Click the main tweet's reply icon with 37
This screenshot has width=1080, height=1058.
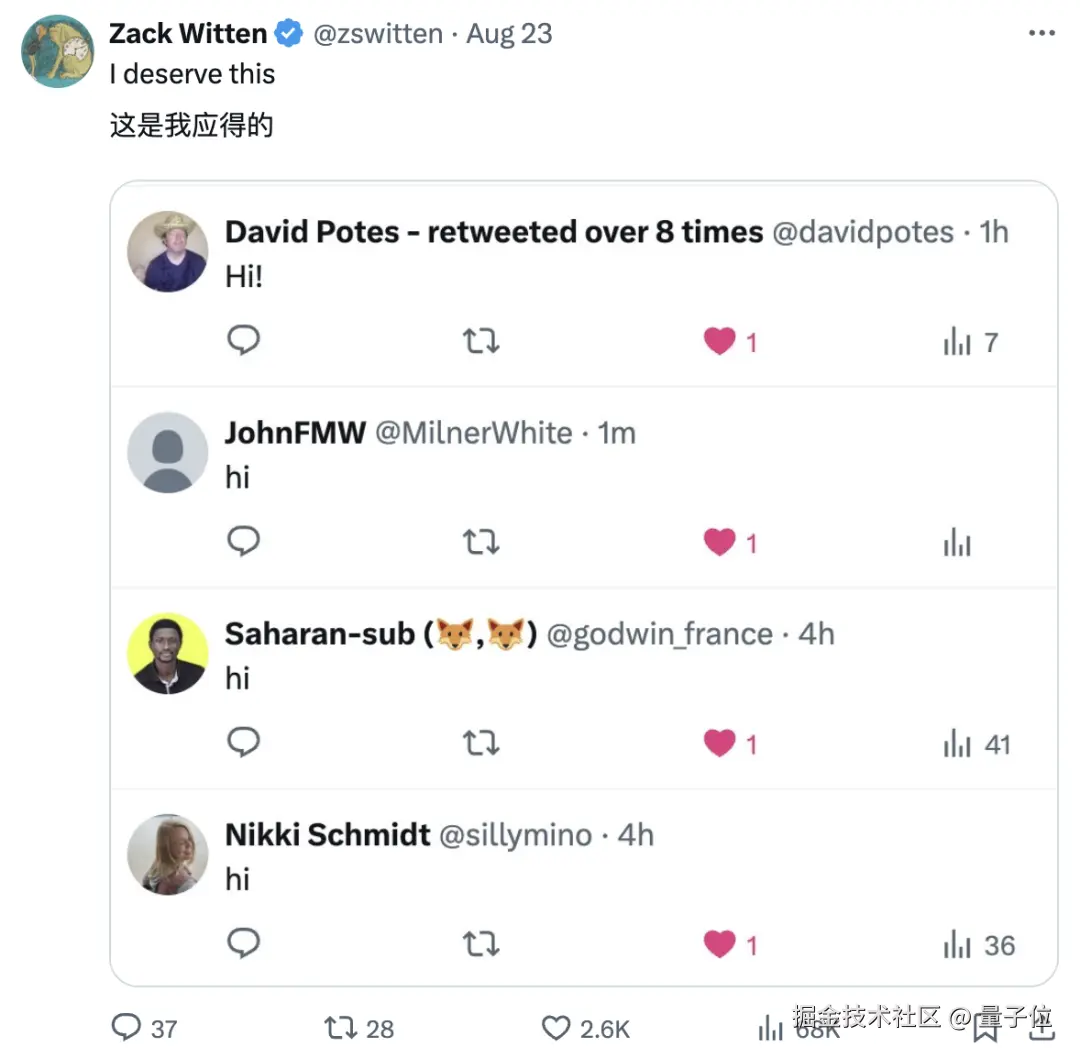coord(126,1027)
